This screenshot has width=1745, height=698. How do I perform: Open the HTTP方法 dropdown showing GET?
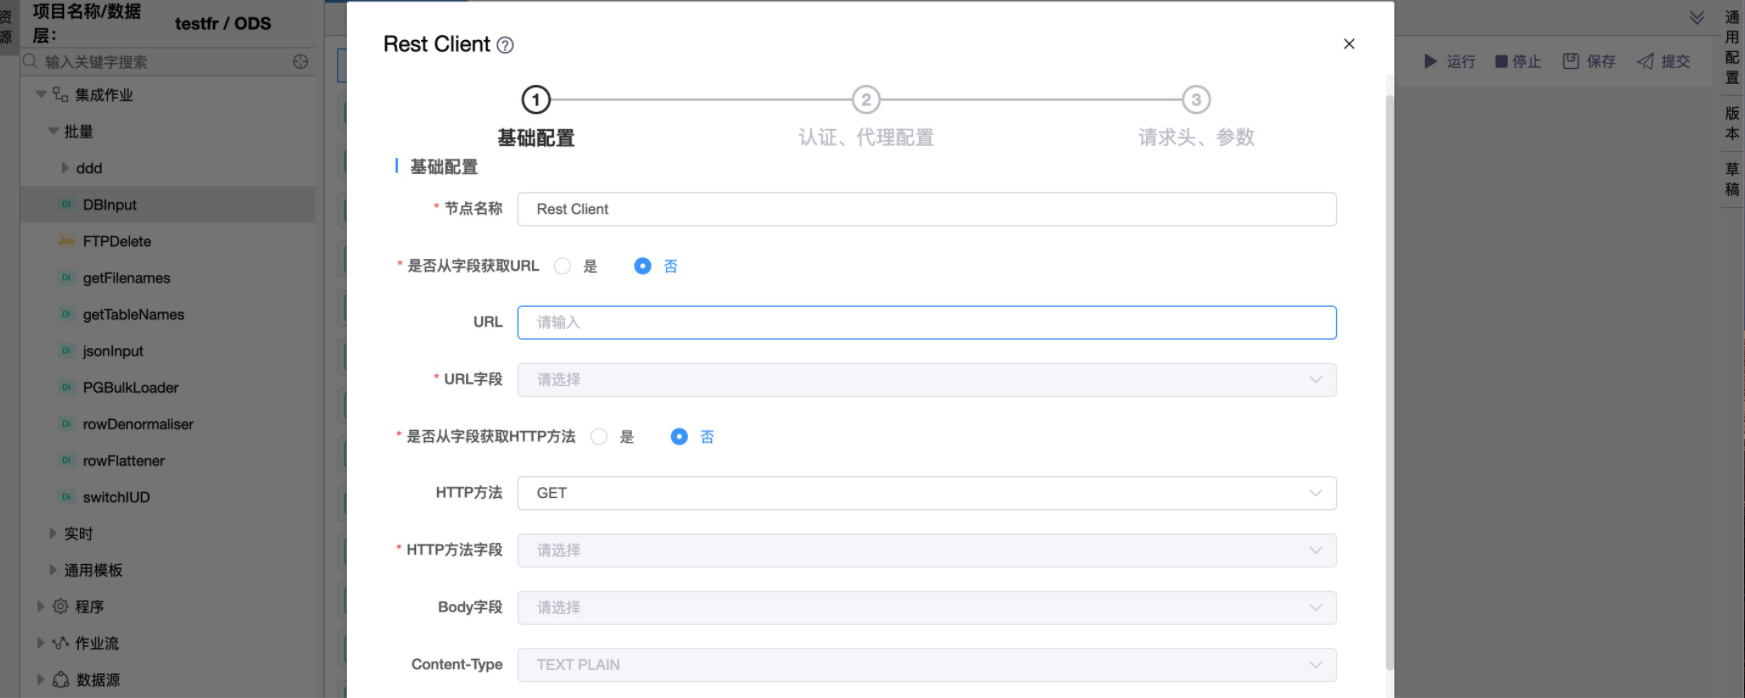point(925,493)
